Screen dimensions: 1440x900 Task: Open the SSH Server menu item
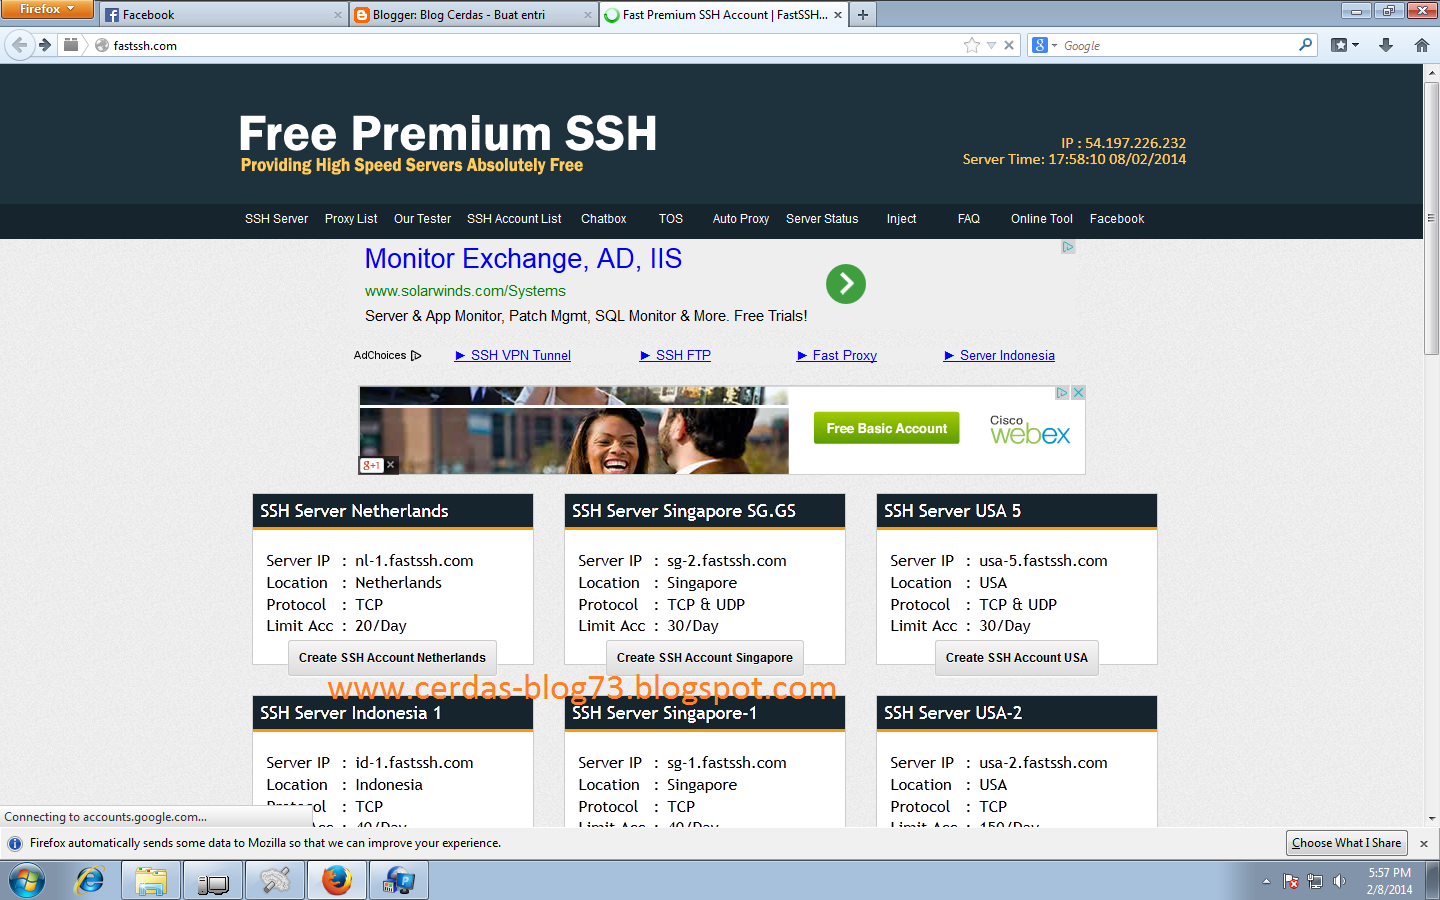pos(277,219)
